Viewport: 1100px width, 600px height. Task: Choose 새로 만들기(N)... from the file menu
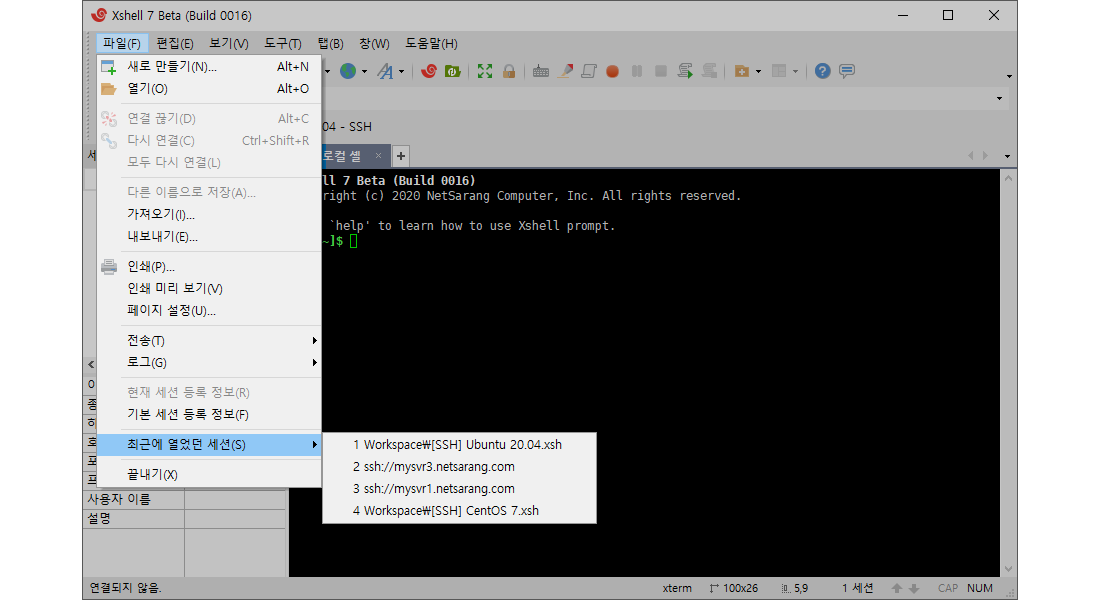pyautogui.click(x=209, y=67)
